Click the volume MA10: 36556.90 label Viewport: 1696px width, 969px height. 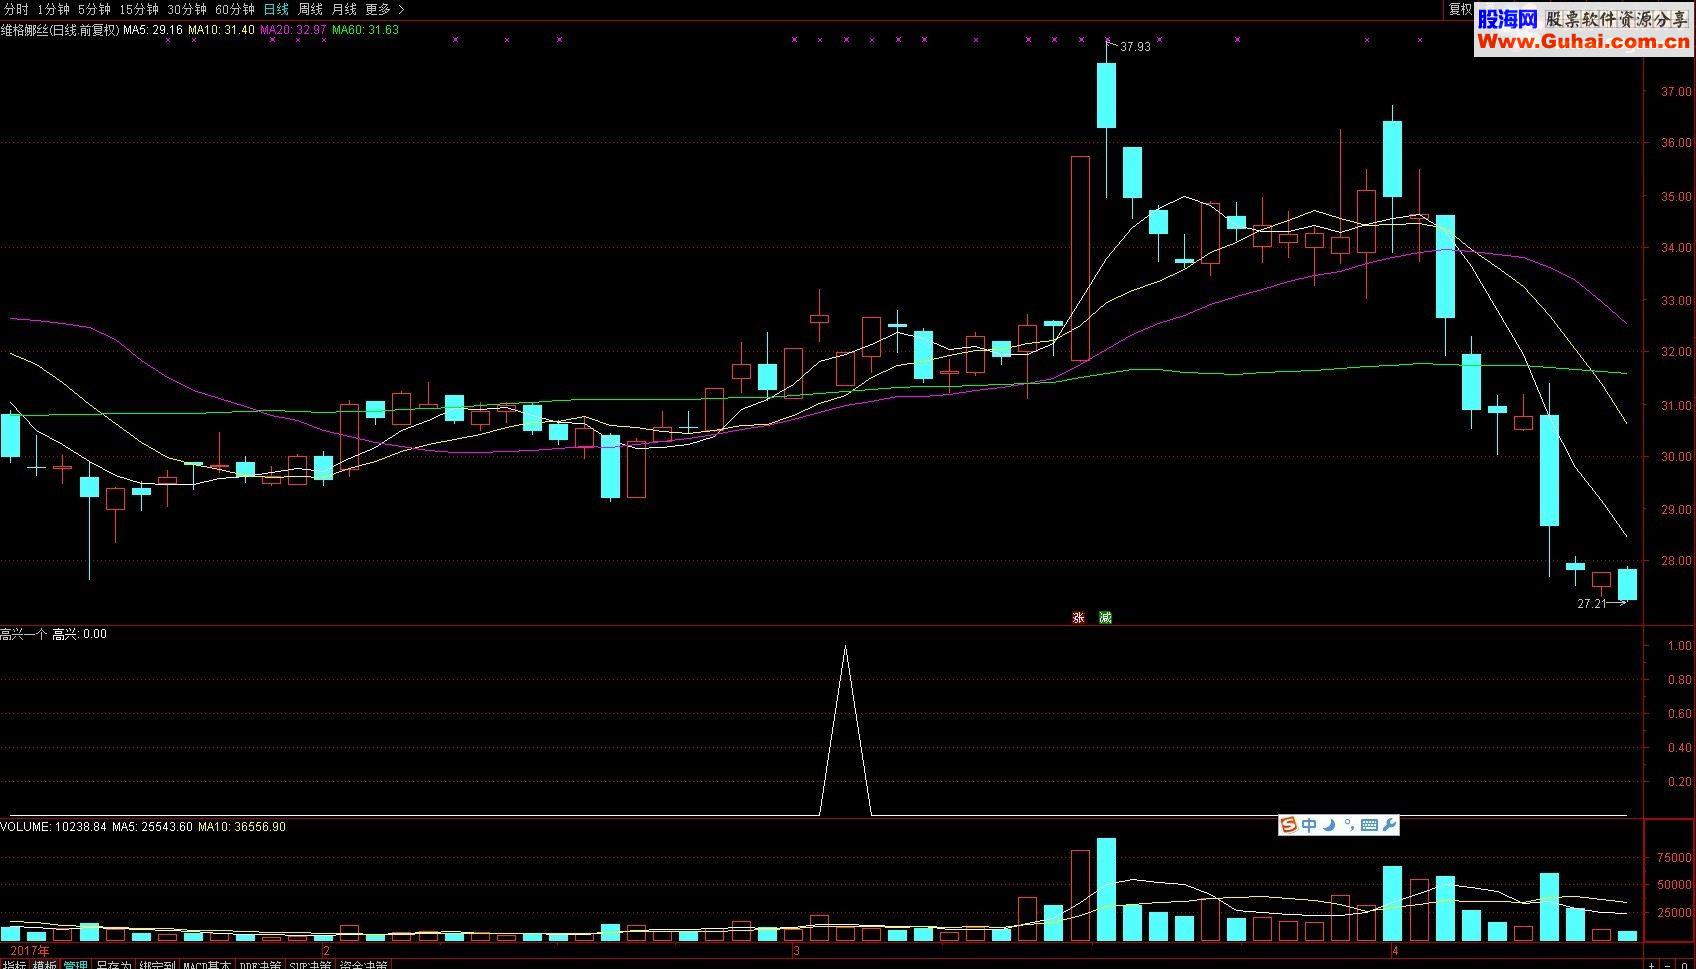242,827
